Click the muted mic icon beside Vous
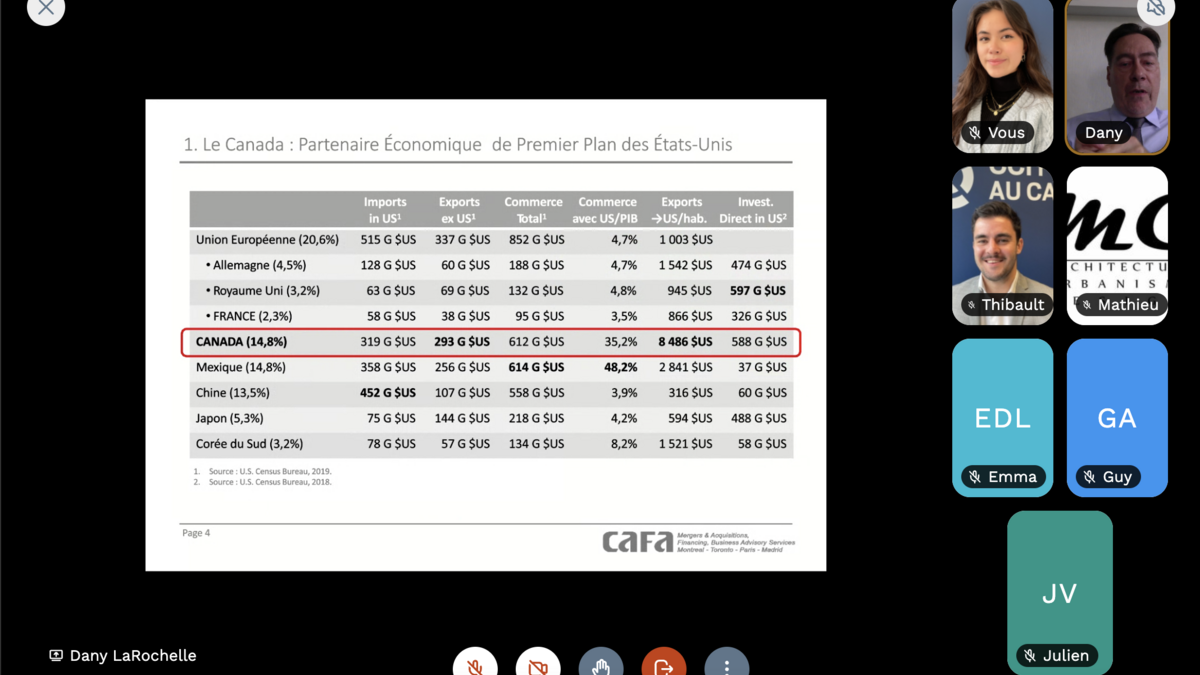Image resolution: width=1200 pixels, height=675 pixels. pyautogui.click(x=975, y=133)
